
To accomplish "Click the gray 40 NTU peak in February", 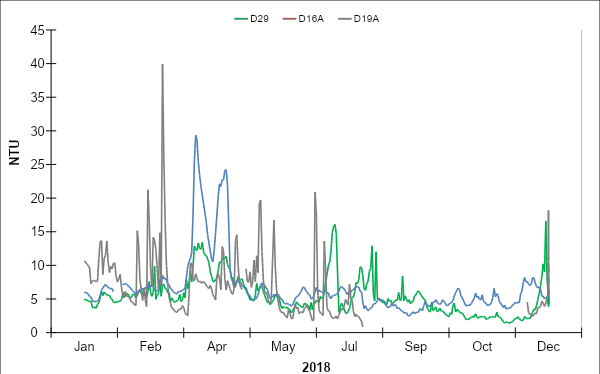I will tap(162, 65).
